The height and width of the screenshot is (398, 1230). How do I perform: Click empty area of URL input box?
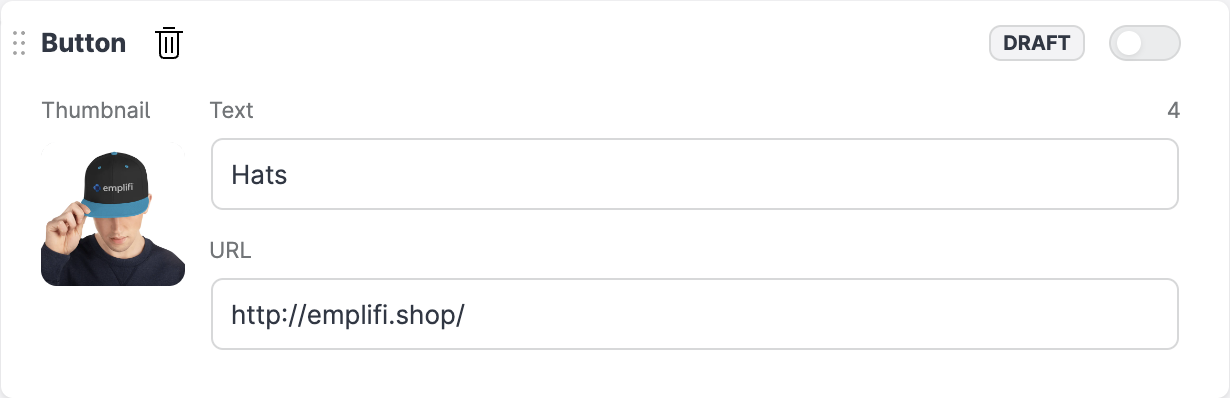(820, 314)
